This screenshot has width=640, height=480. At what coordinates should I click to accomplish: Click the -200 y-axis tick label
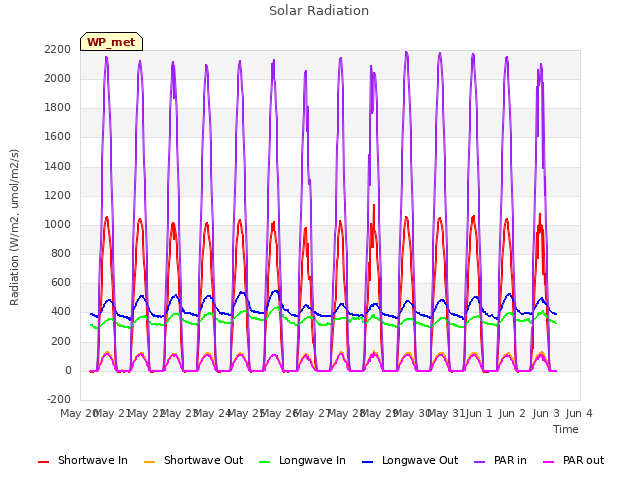coord(59,399)
